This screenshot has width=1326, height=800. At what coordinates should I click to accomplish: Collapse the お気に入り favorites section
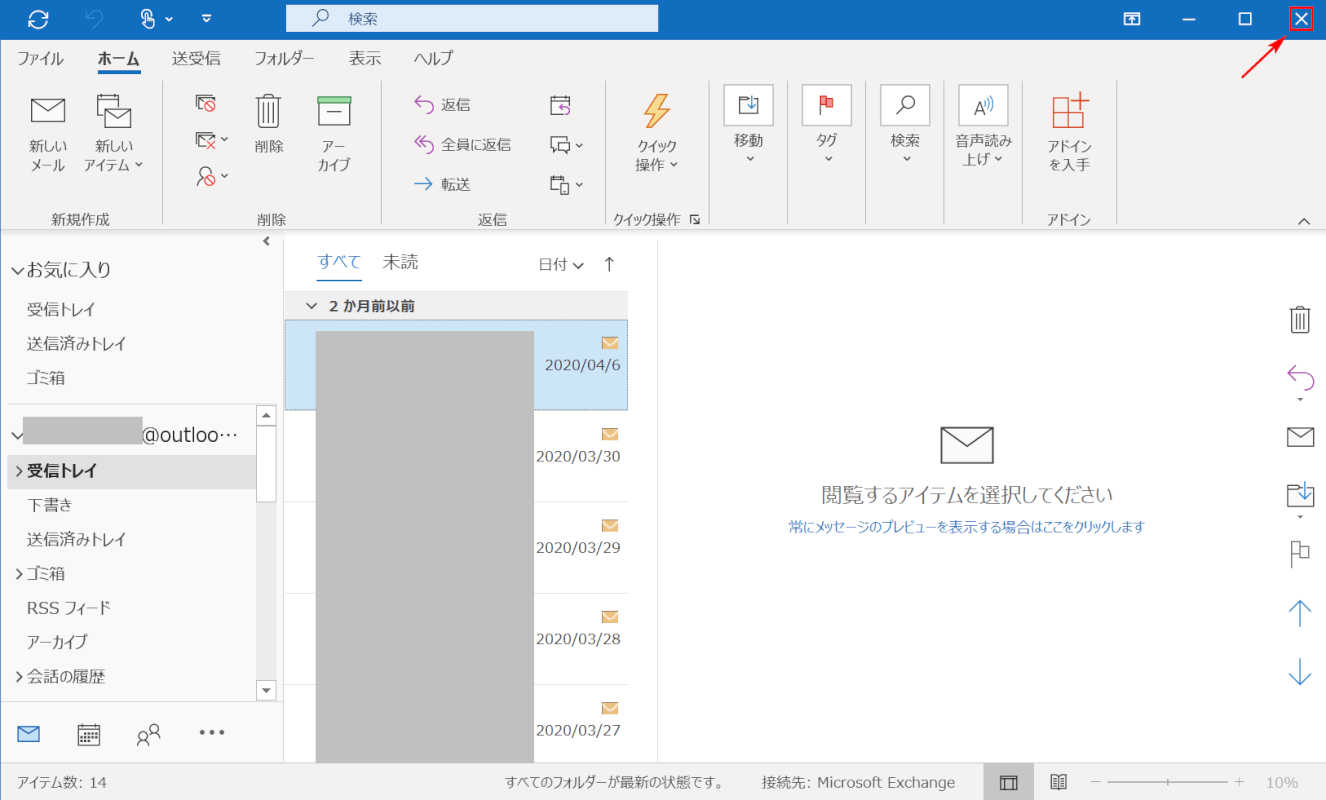17,270
